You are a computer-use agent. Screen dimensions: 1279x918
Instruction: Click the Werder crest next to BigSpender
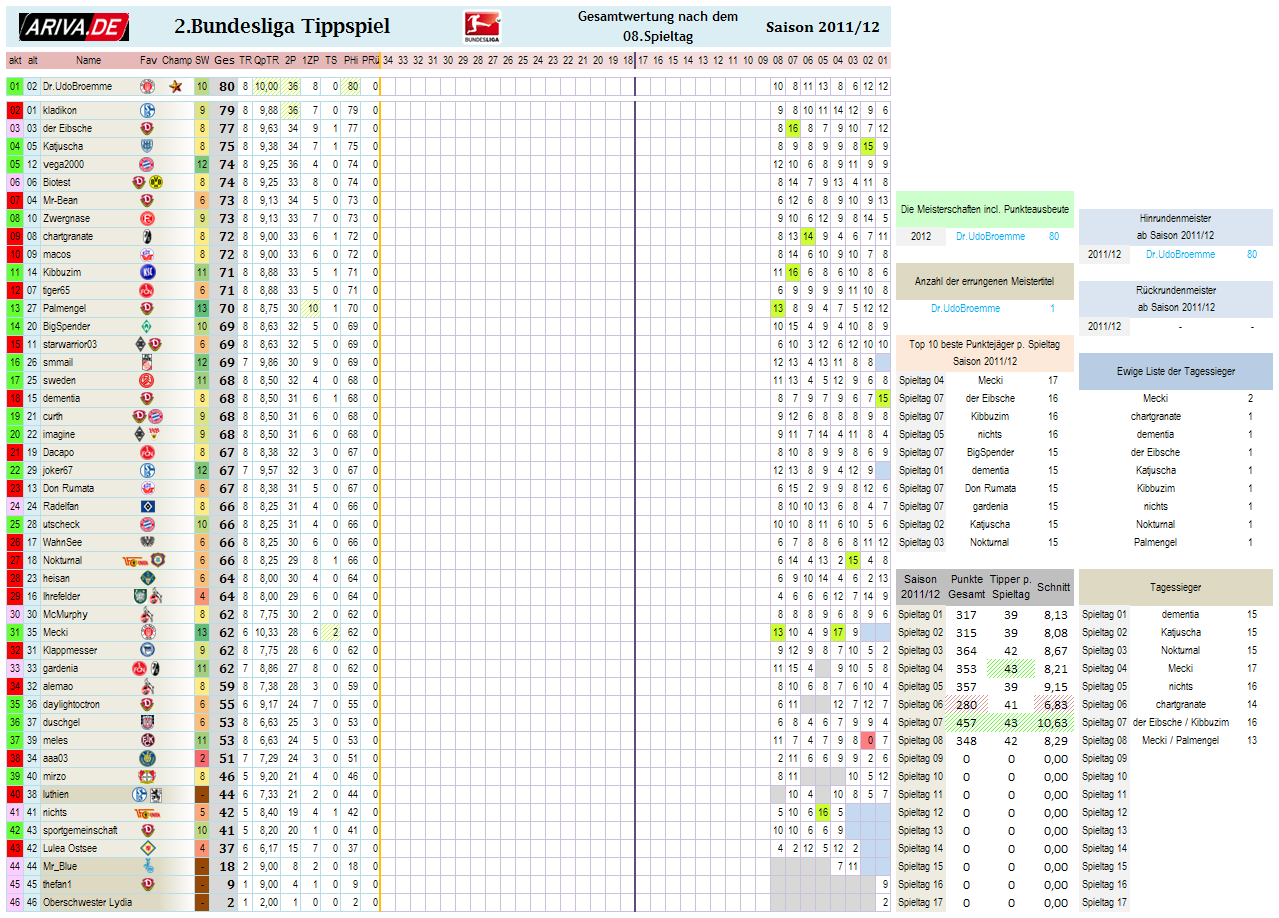tap(147, 327)
